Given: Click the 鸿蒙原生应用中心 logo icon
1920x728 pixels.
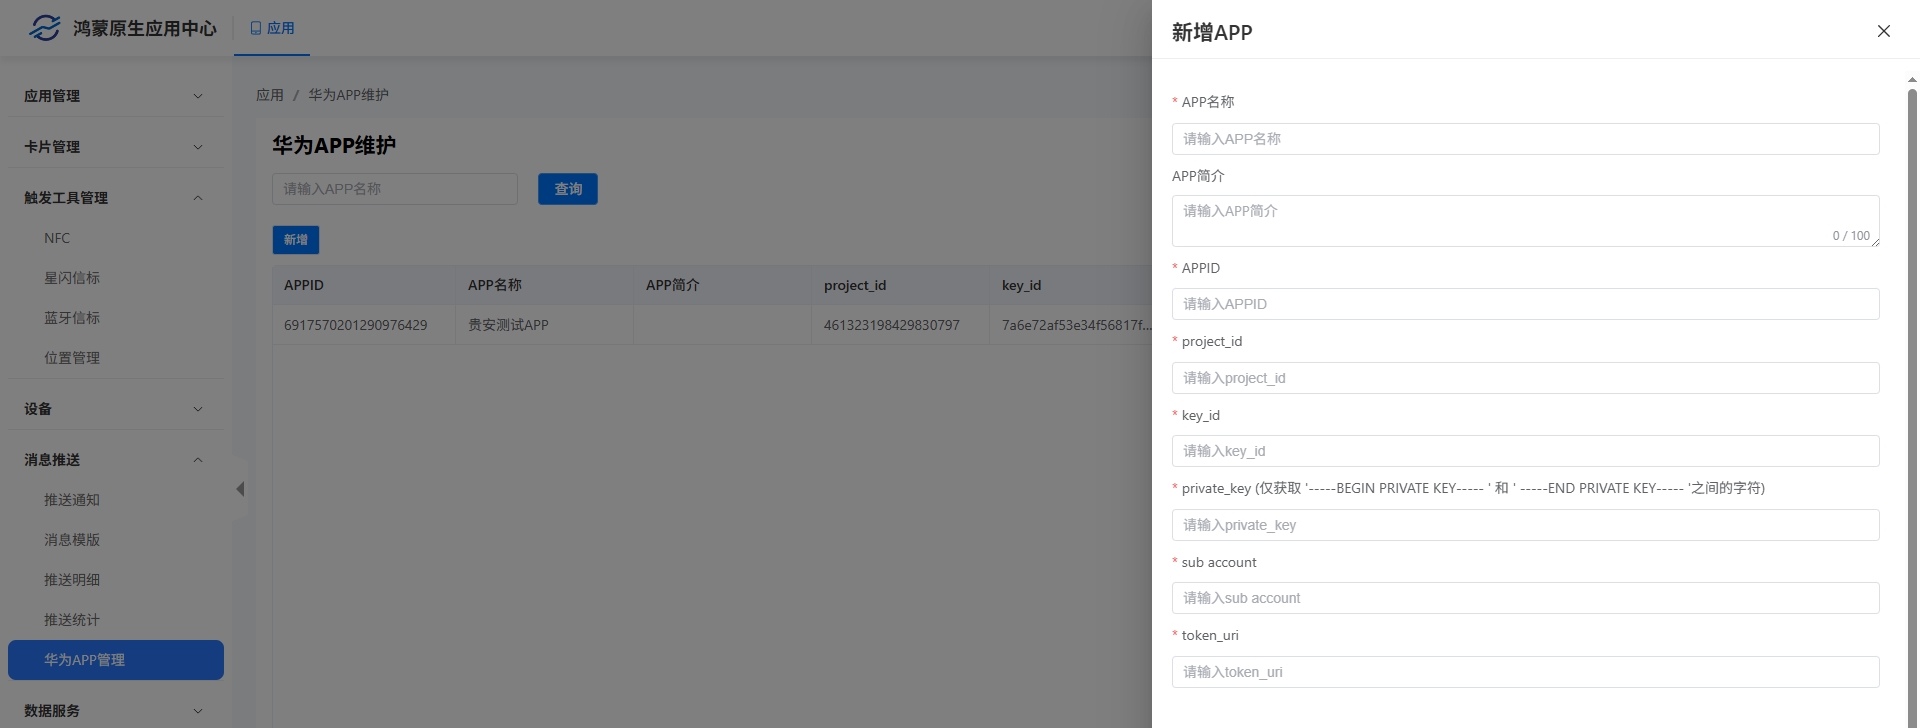Looking at the screenshot, I should click(44, 28).
